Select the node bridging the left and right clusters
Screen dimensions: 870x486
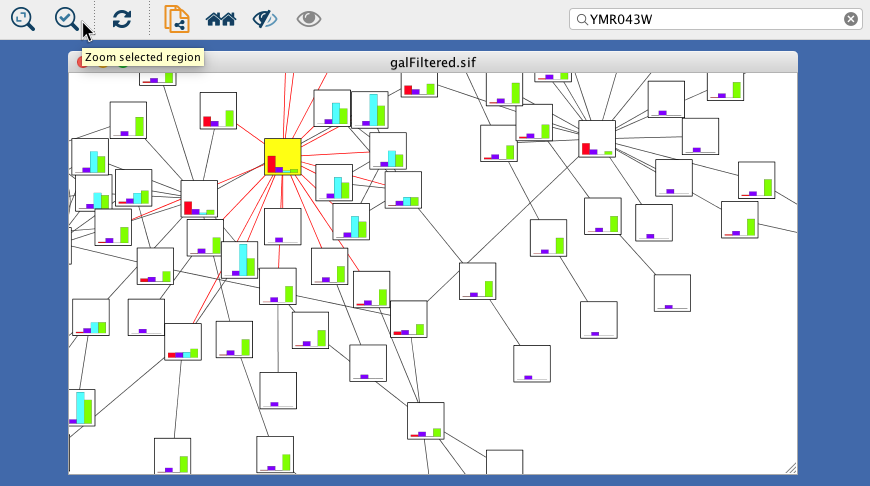click(x=477, y=281)
